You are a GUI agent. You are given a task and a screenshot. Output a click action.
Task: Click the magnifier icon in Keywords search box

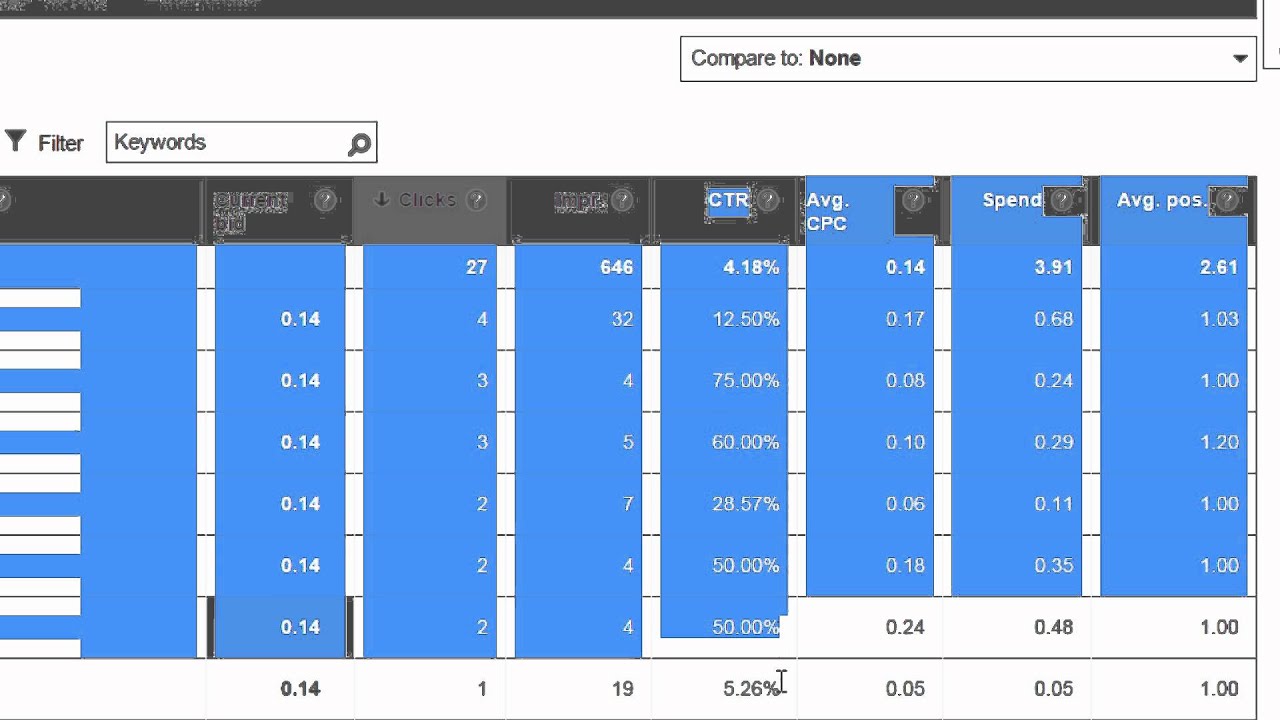(x=359, y=145)
